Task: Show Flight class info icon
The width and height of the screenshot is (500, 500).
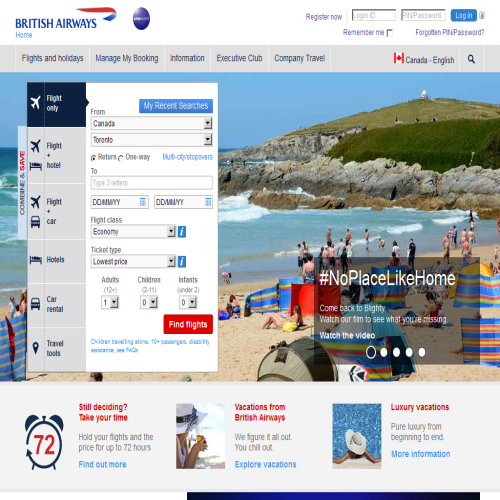Action: coord(182,232)
